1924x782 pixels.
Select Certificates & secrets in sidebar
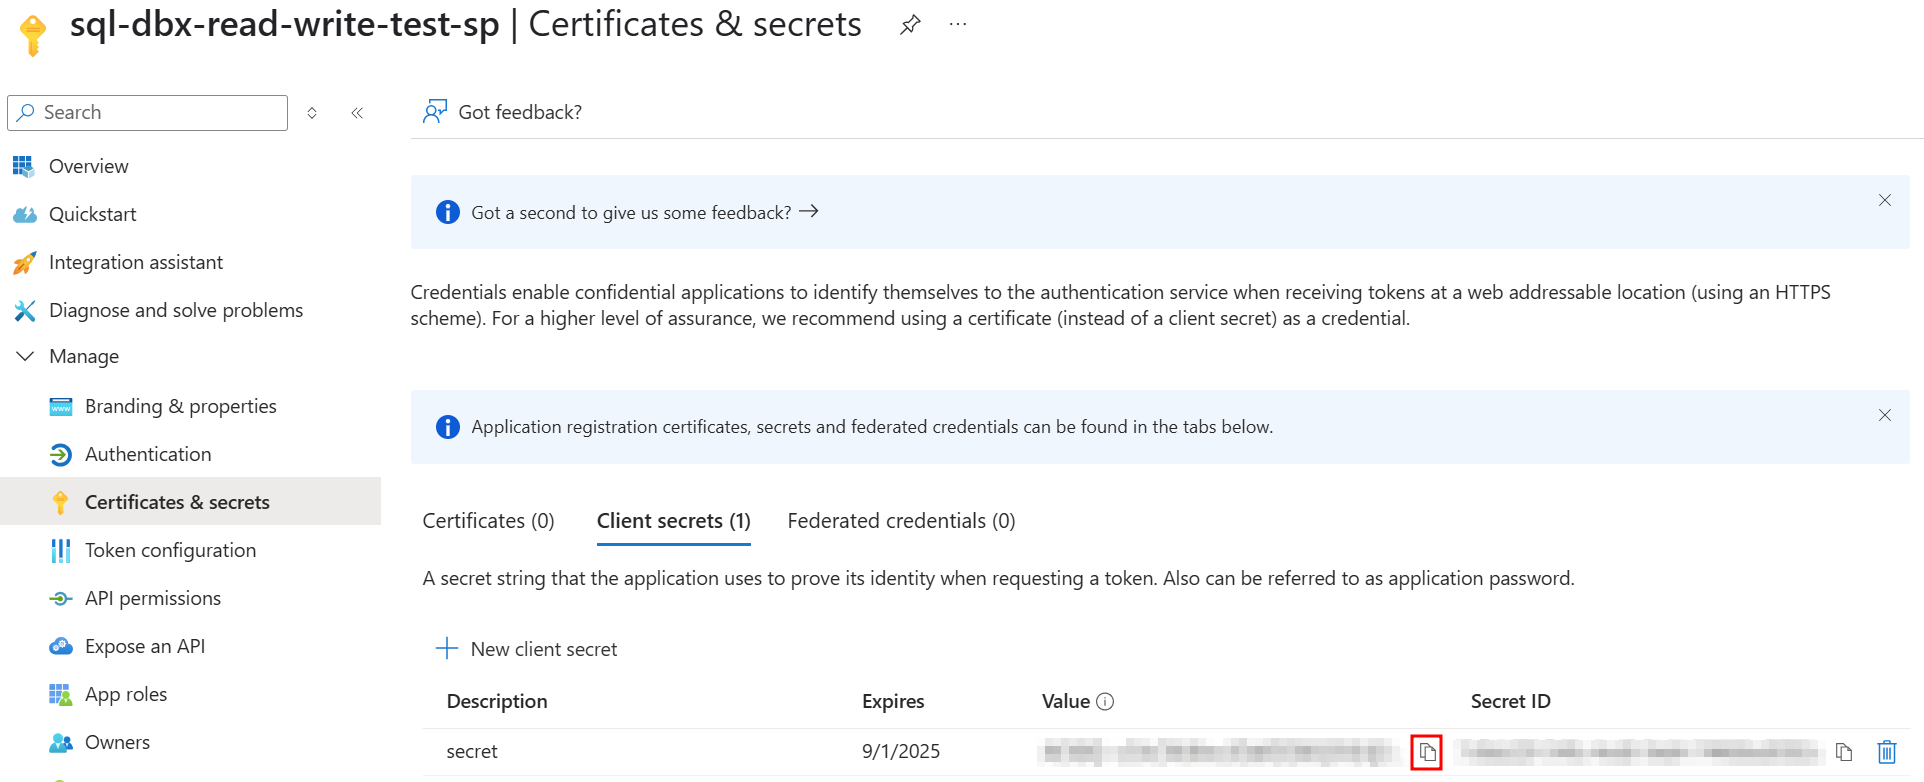(190, 502)
